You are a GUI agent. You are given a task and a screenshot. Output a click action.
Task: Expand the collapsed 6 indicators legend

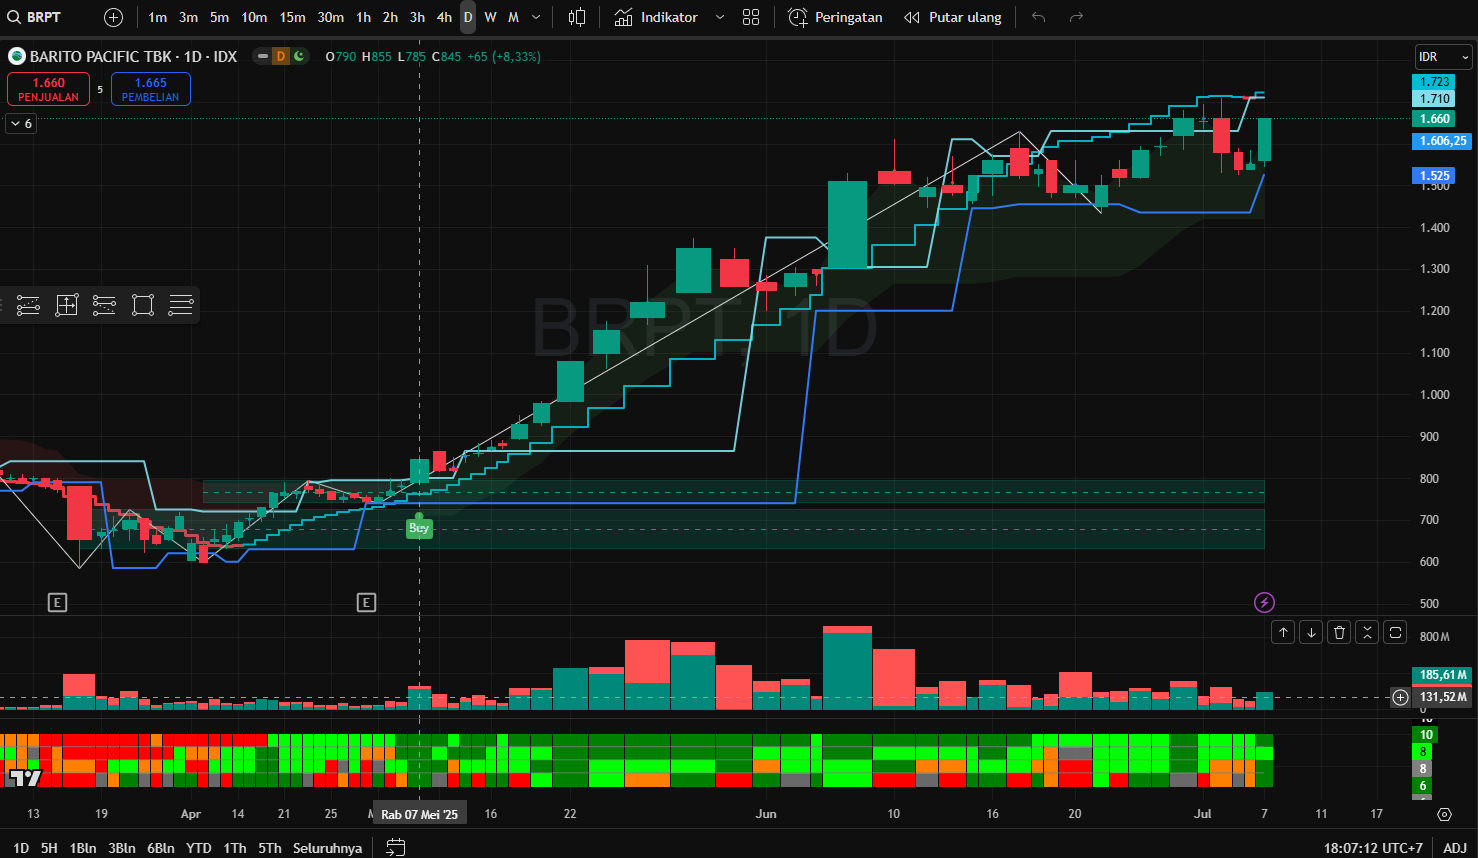21,123
